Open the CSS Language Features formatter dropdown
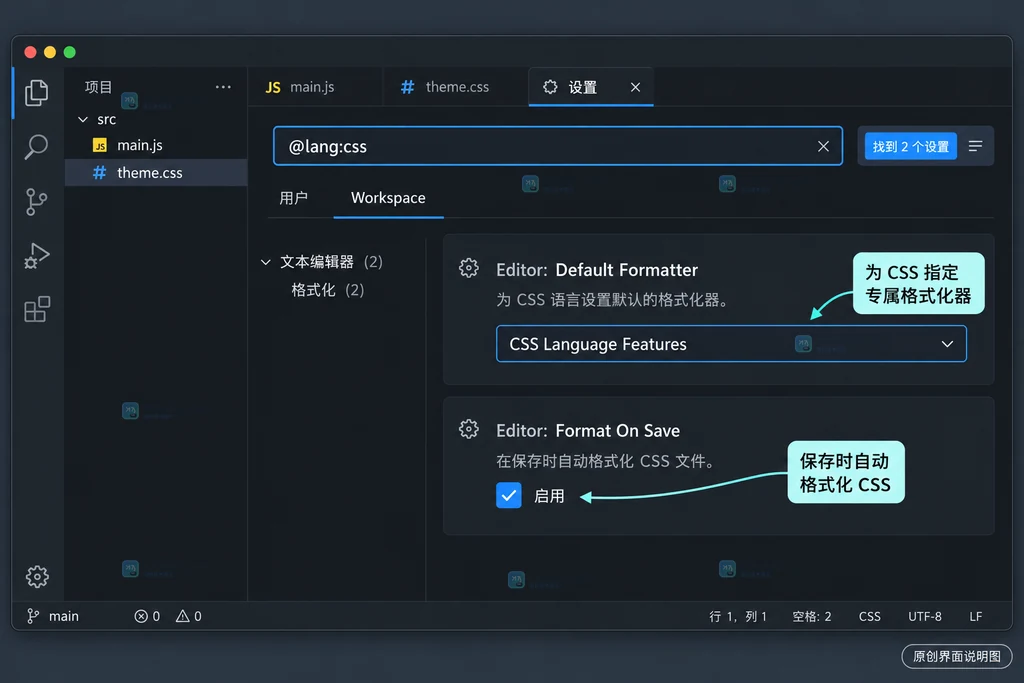The width and height of the screenshot is (1024, 683). [x=731, y=343]
